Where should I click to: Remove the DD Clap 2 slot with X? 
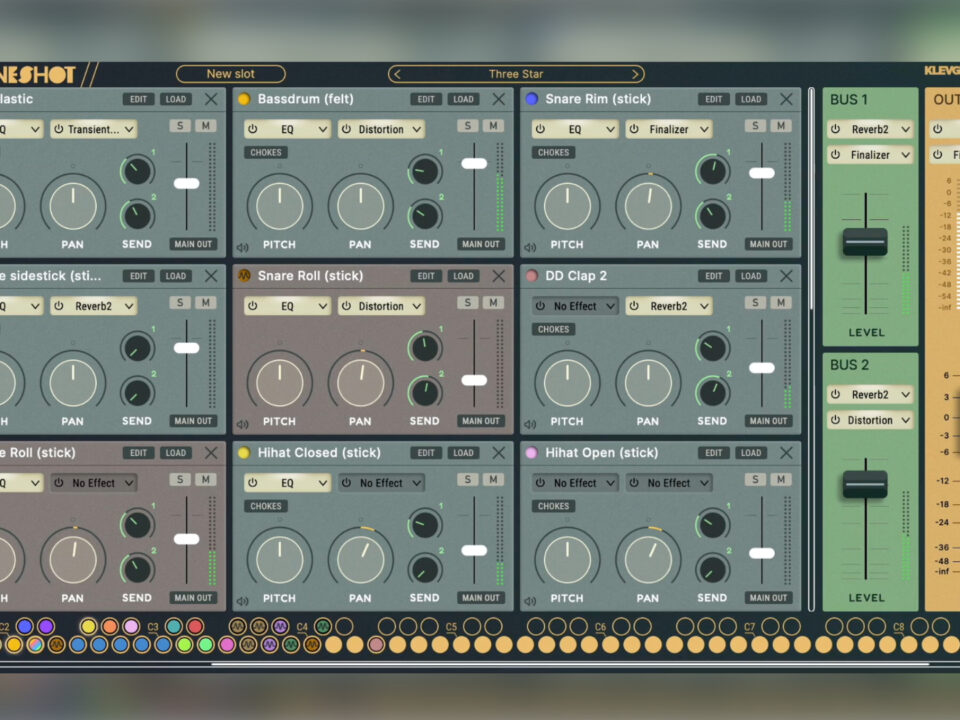pyautogui.click(x=786, y=276)
